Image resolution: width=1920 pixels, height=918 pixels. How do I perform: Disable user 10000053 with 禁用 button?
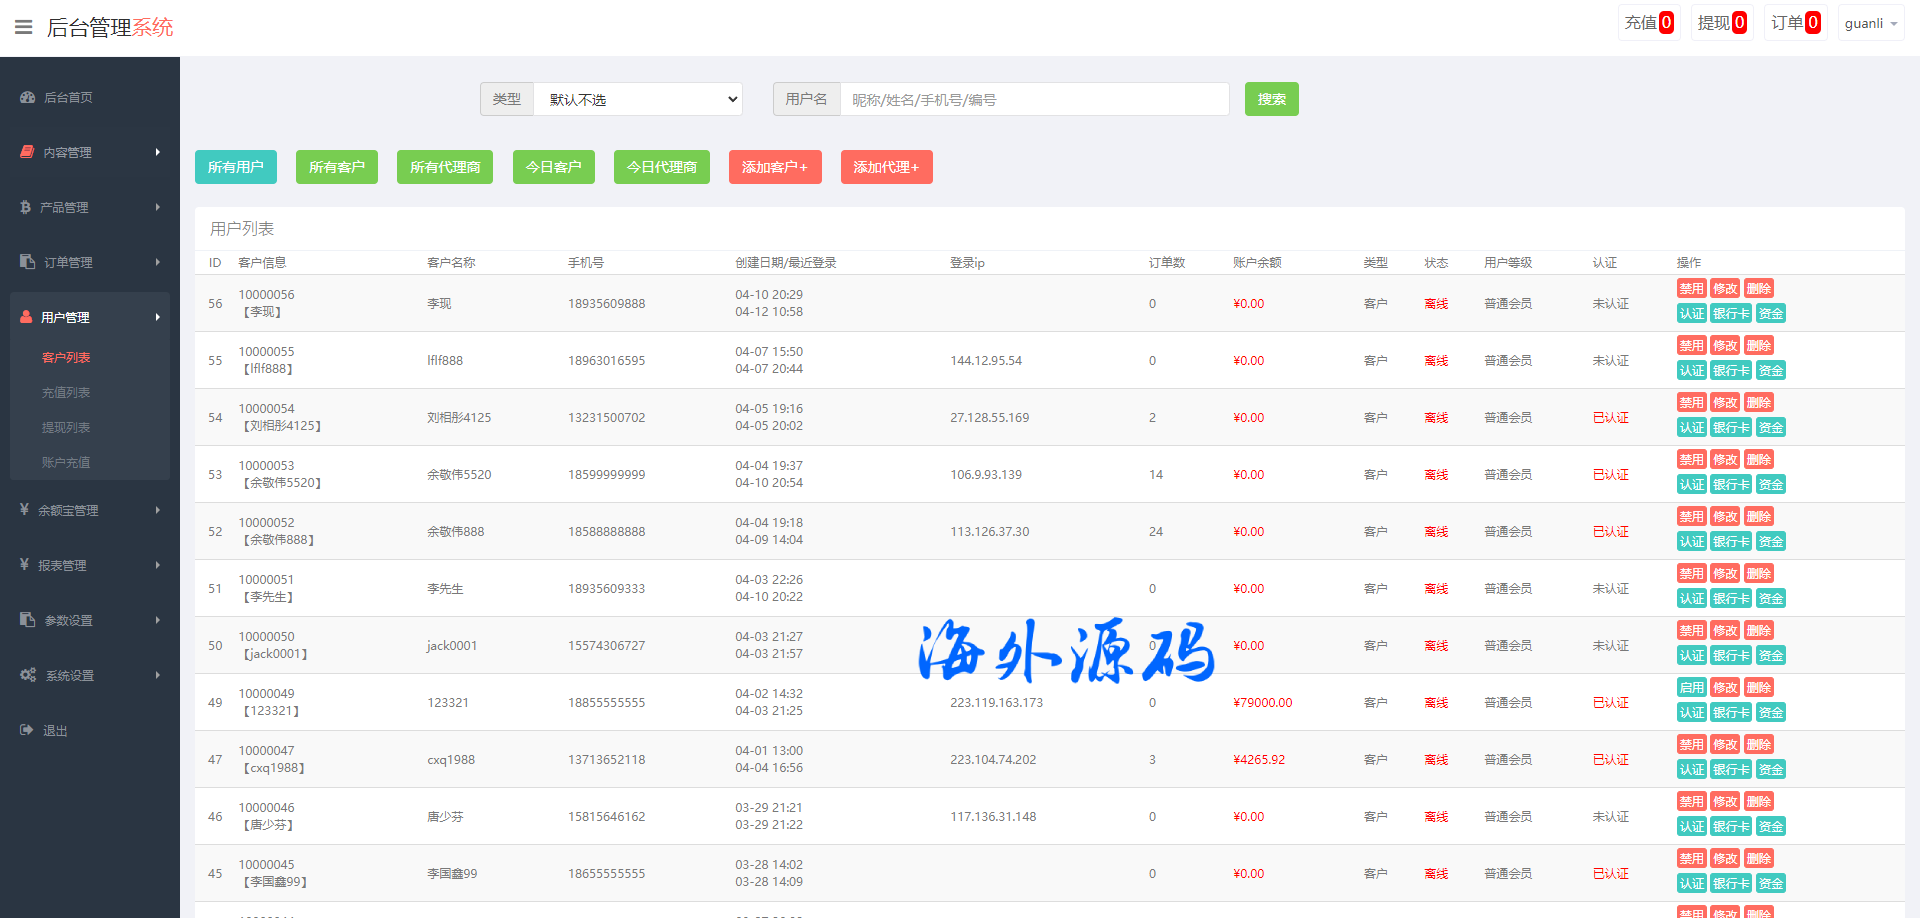[x=1691, y=460]
